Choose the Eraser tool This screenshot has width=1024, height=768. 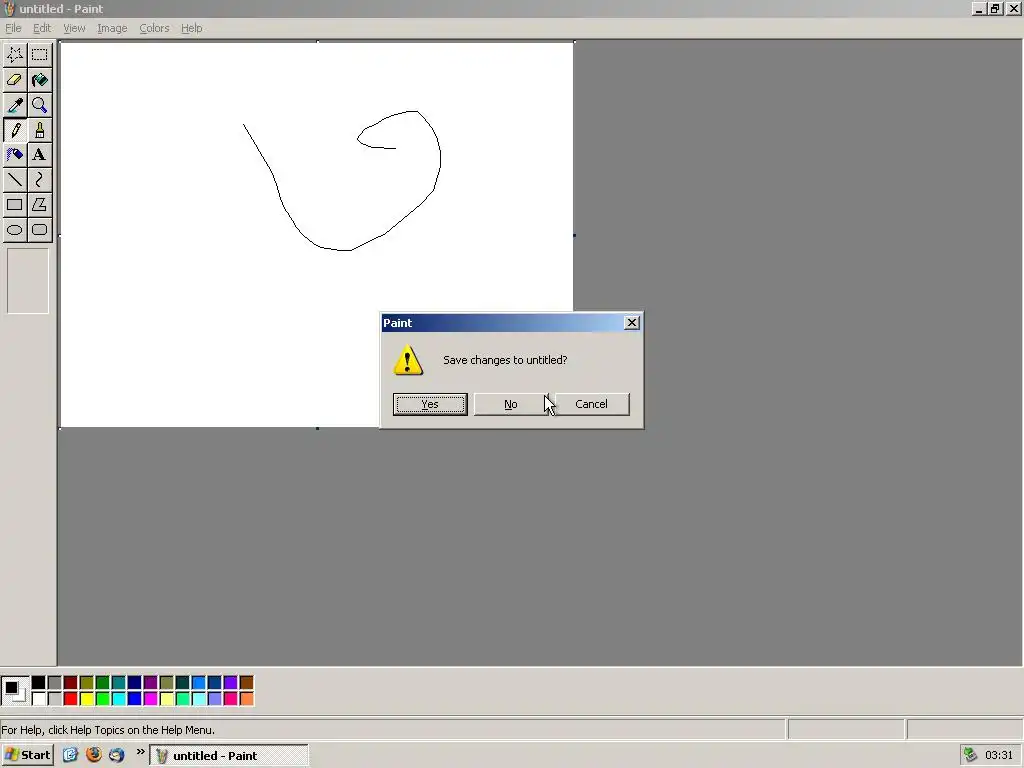15,80
